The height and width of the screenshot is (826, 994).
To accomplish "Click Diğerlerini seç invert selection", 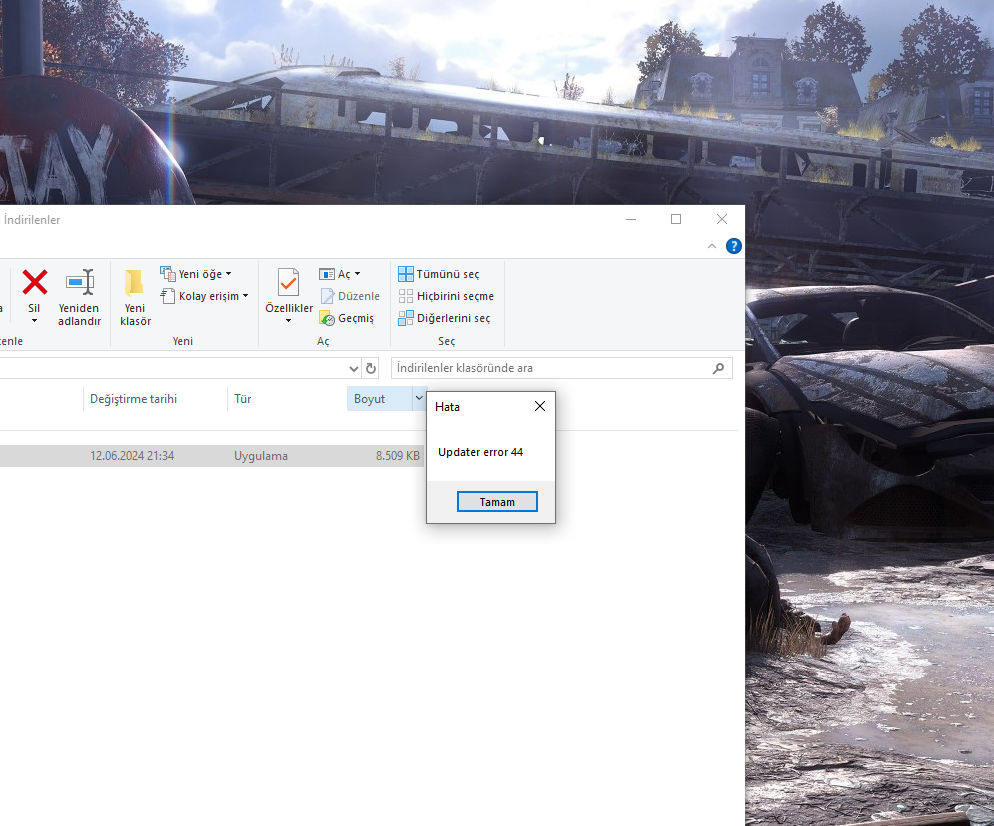I will tap(444, 318).
